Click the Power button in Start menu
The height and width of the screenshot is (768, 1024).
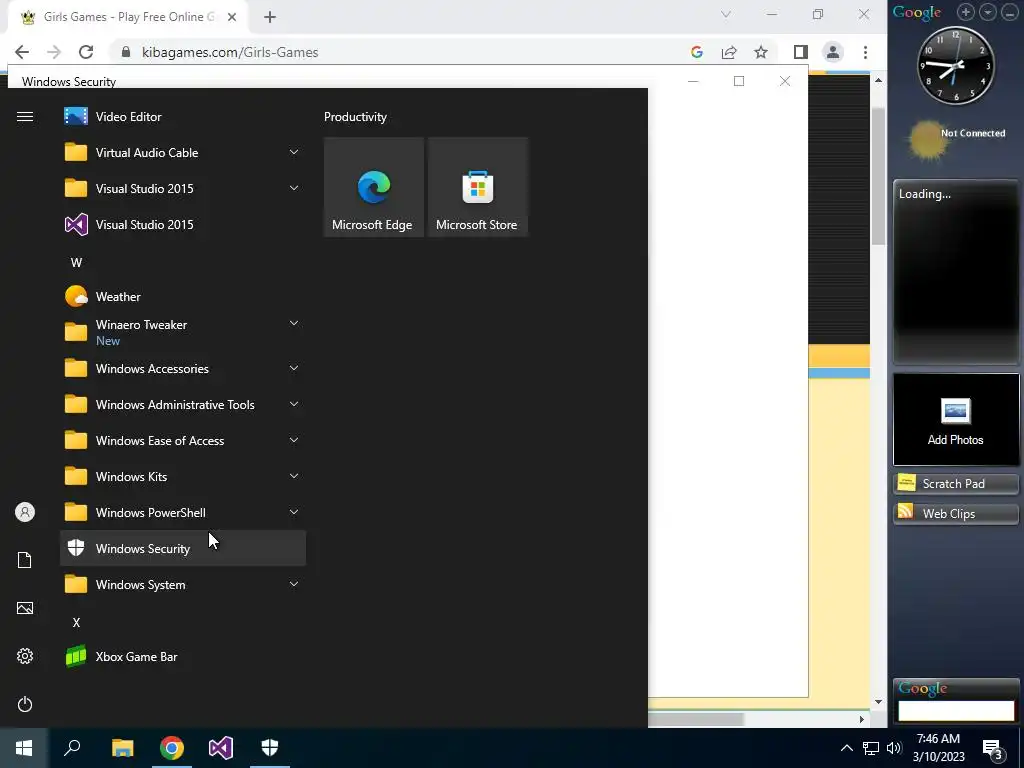click(25, 704)
